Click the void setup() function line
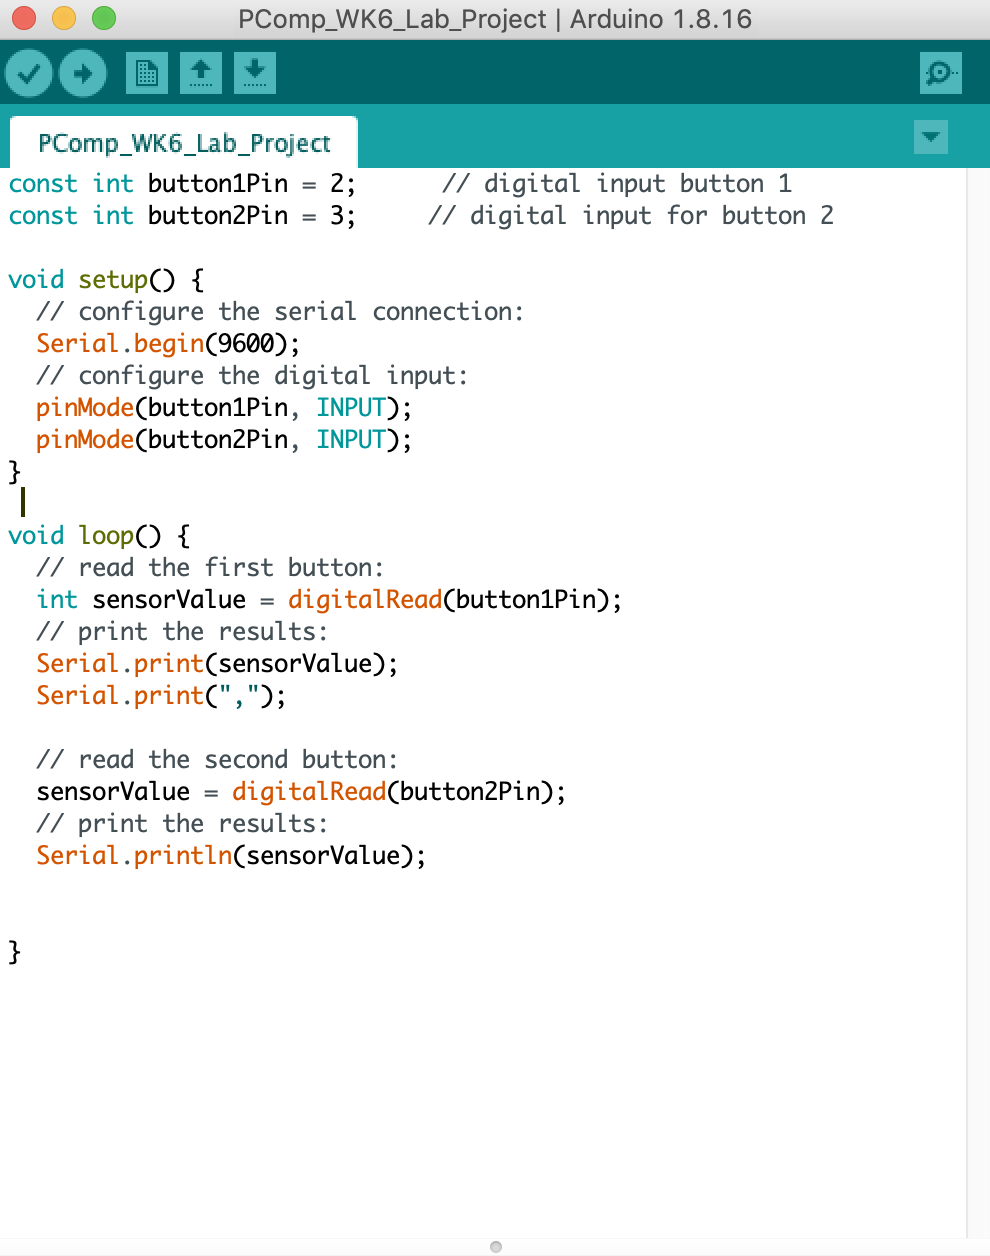 [106, 280]
